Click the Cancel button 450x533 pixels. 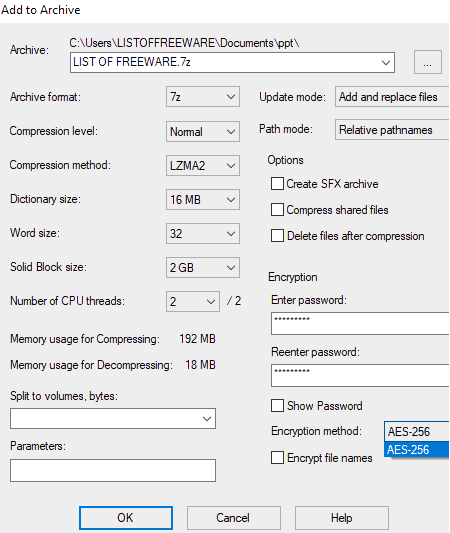(233, 518)
